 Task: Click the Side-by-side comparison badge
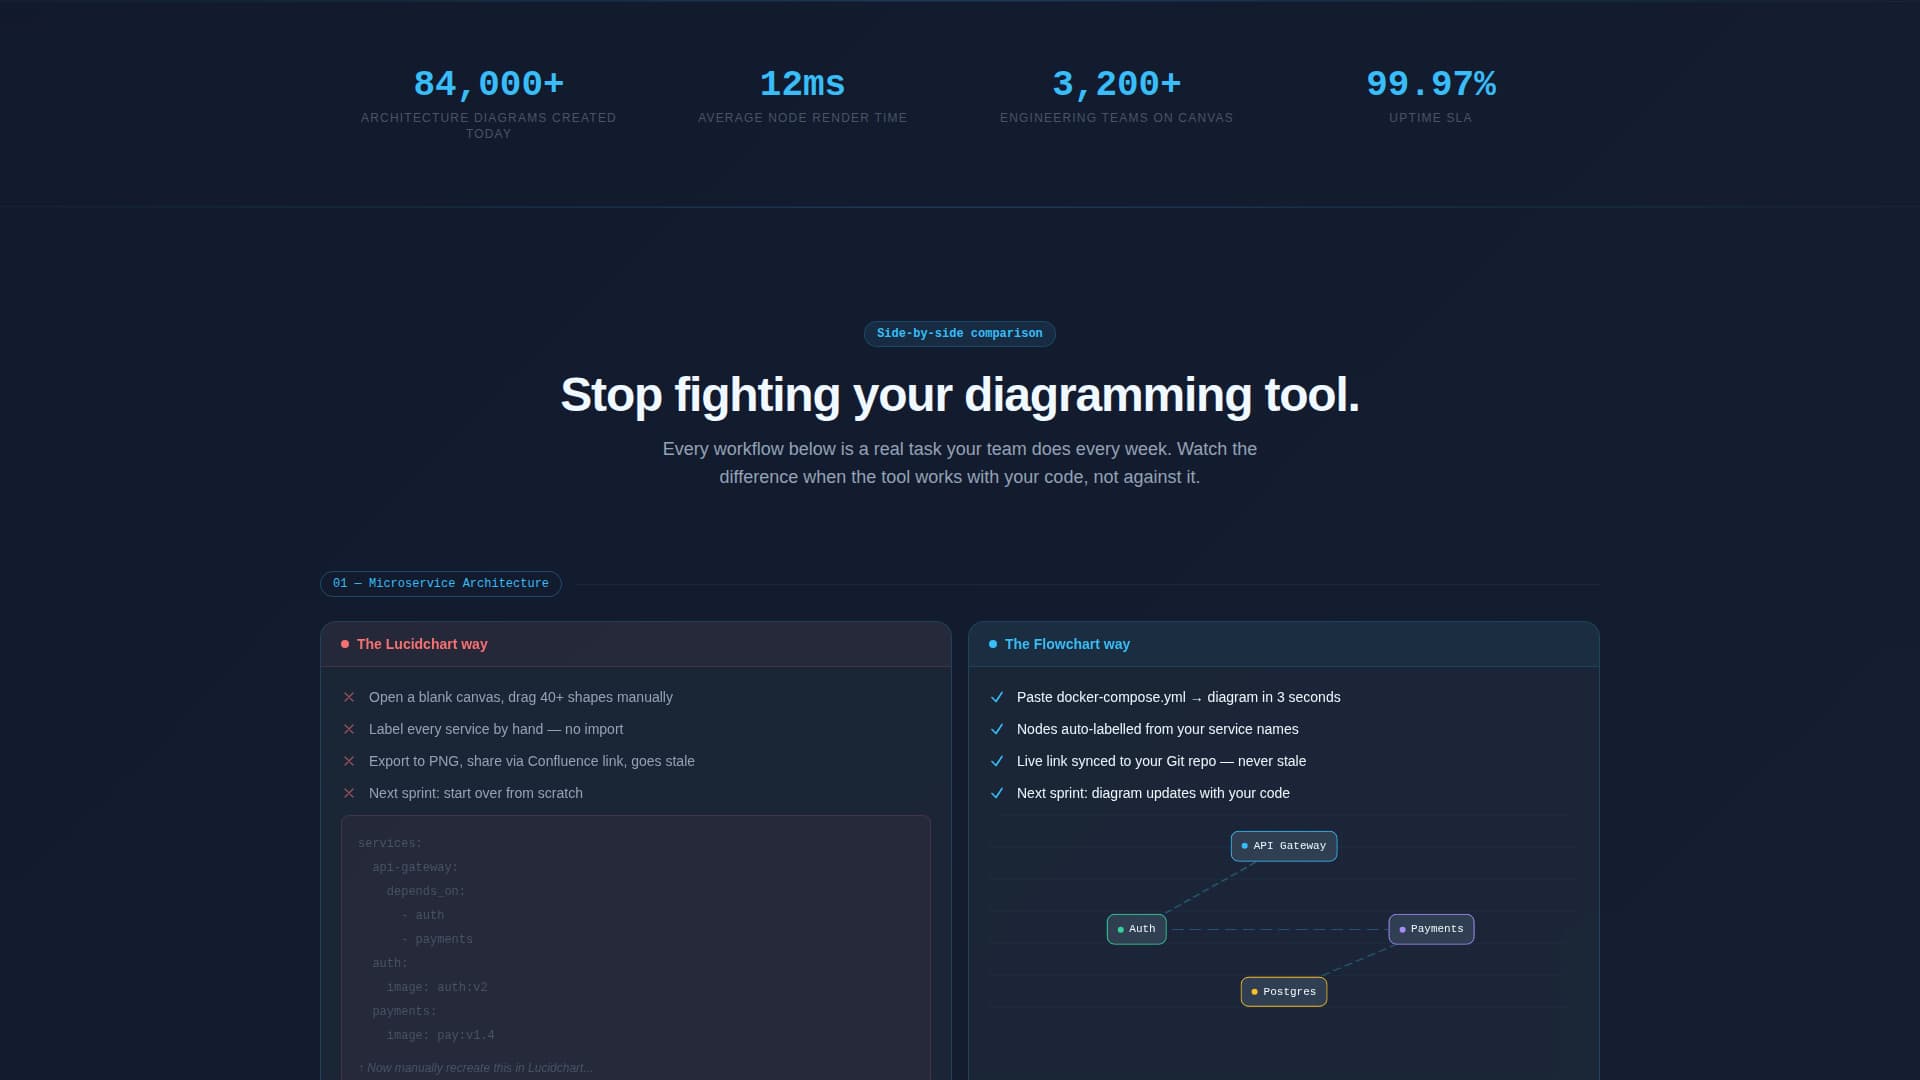[x=959, y=333]
